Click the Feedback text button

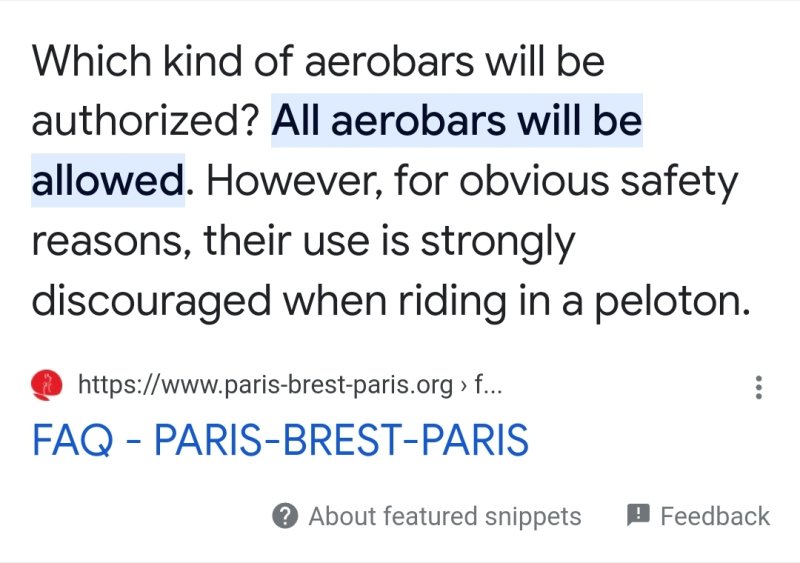pyautogui.click(x=714, y=516)
